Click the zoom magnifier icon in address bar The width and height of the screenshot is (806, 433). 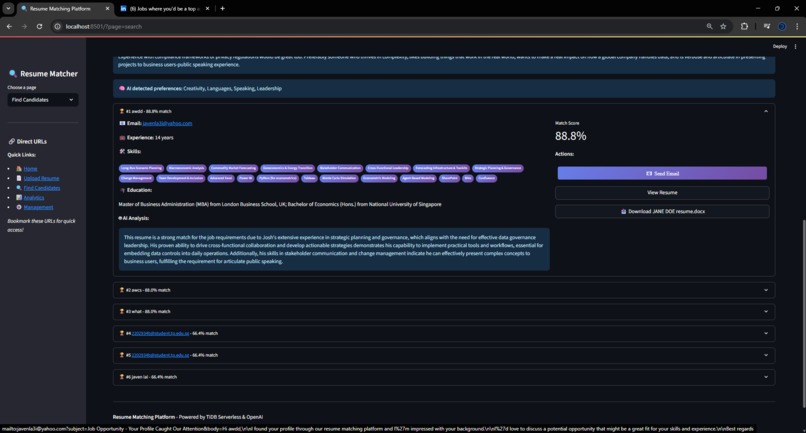coord(709,26)
